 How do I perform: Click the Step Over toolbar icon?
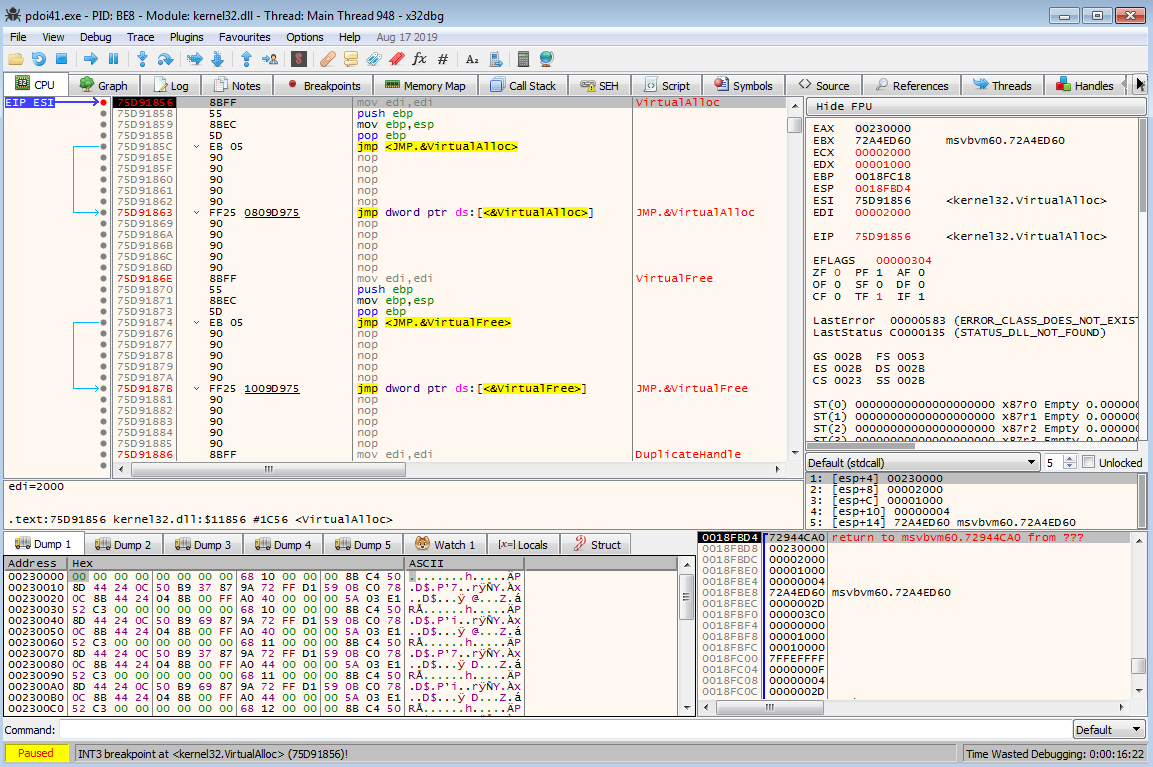tap(166, 59)
